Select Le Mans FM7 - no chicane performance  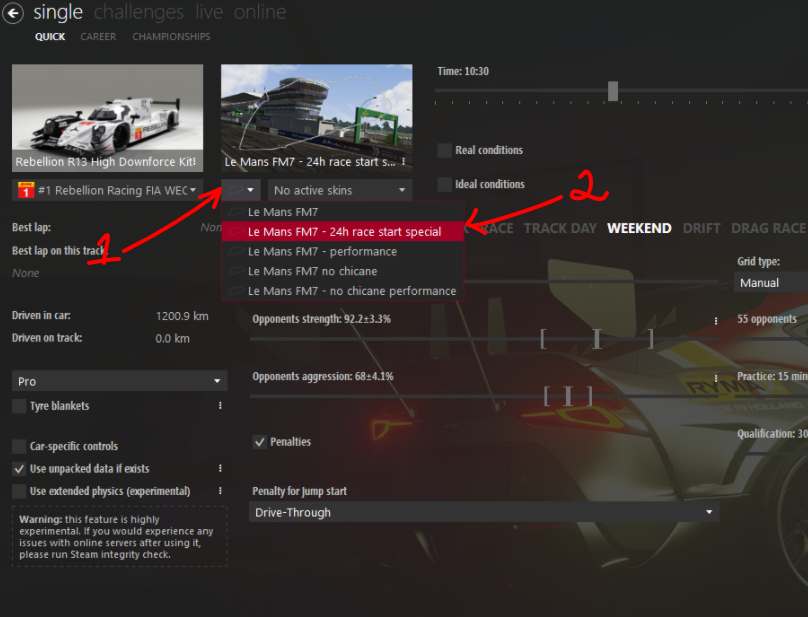[343, 291]
